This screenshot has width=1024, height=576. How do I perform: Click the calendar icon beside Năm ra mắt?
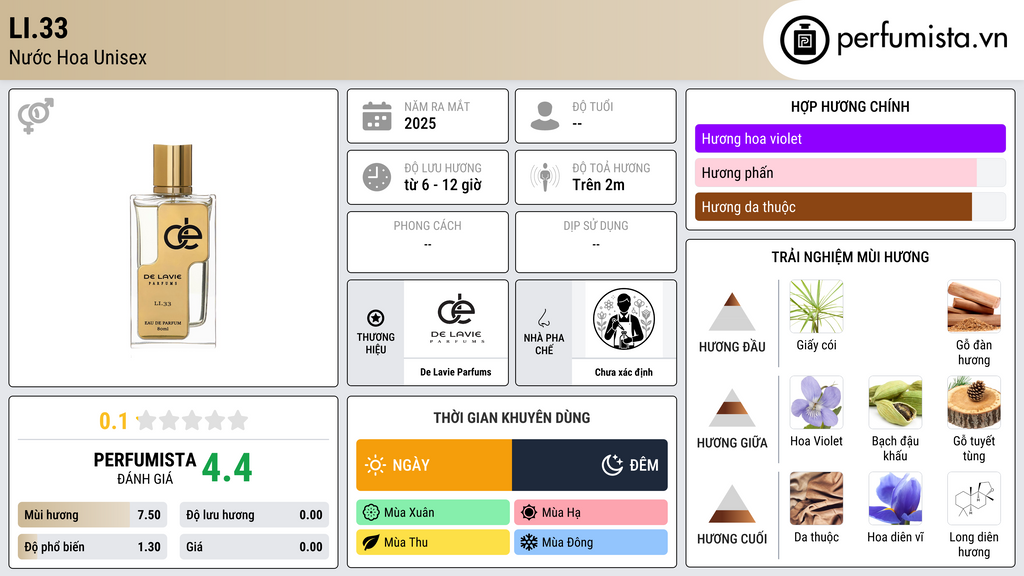[377, 116]
